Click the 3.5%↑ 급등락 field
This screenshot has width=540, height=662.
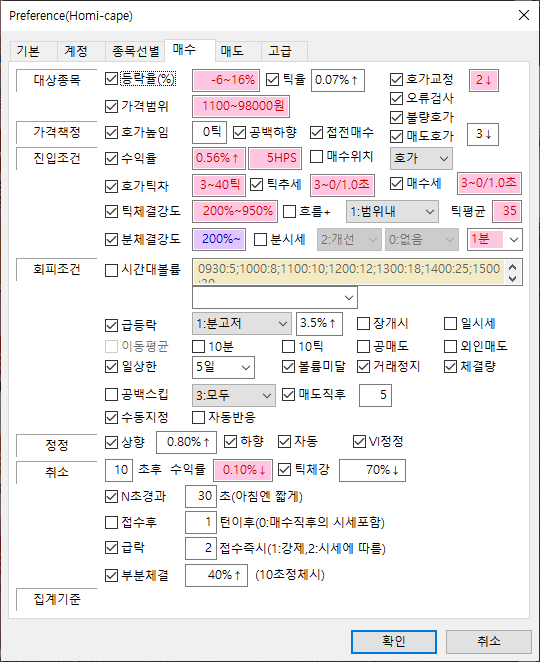(319, 324)
